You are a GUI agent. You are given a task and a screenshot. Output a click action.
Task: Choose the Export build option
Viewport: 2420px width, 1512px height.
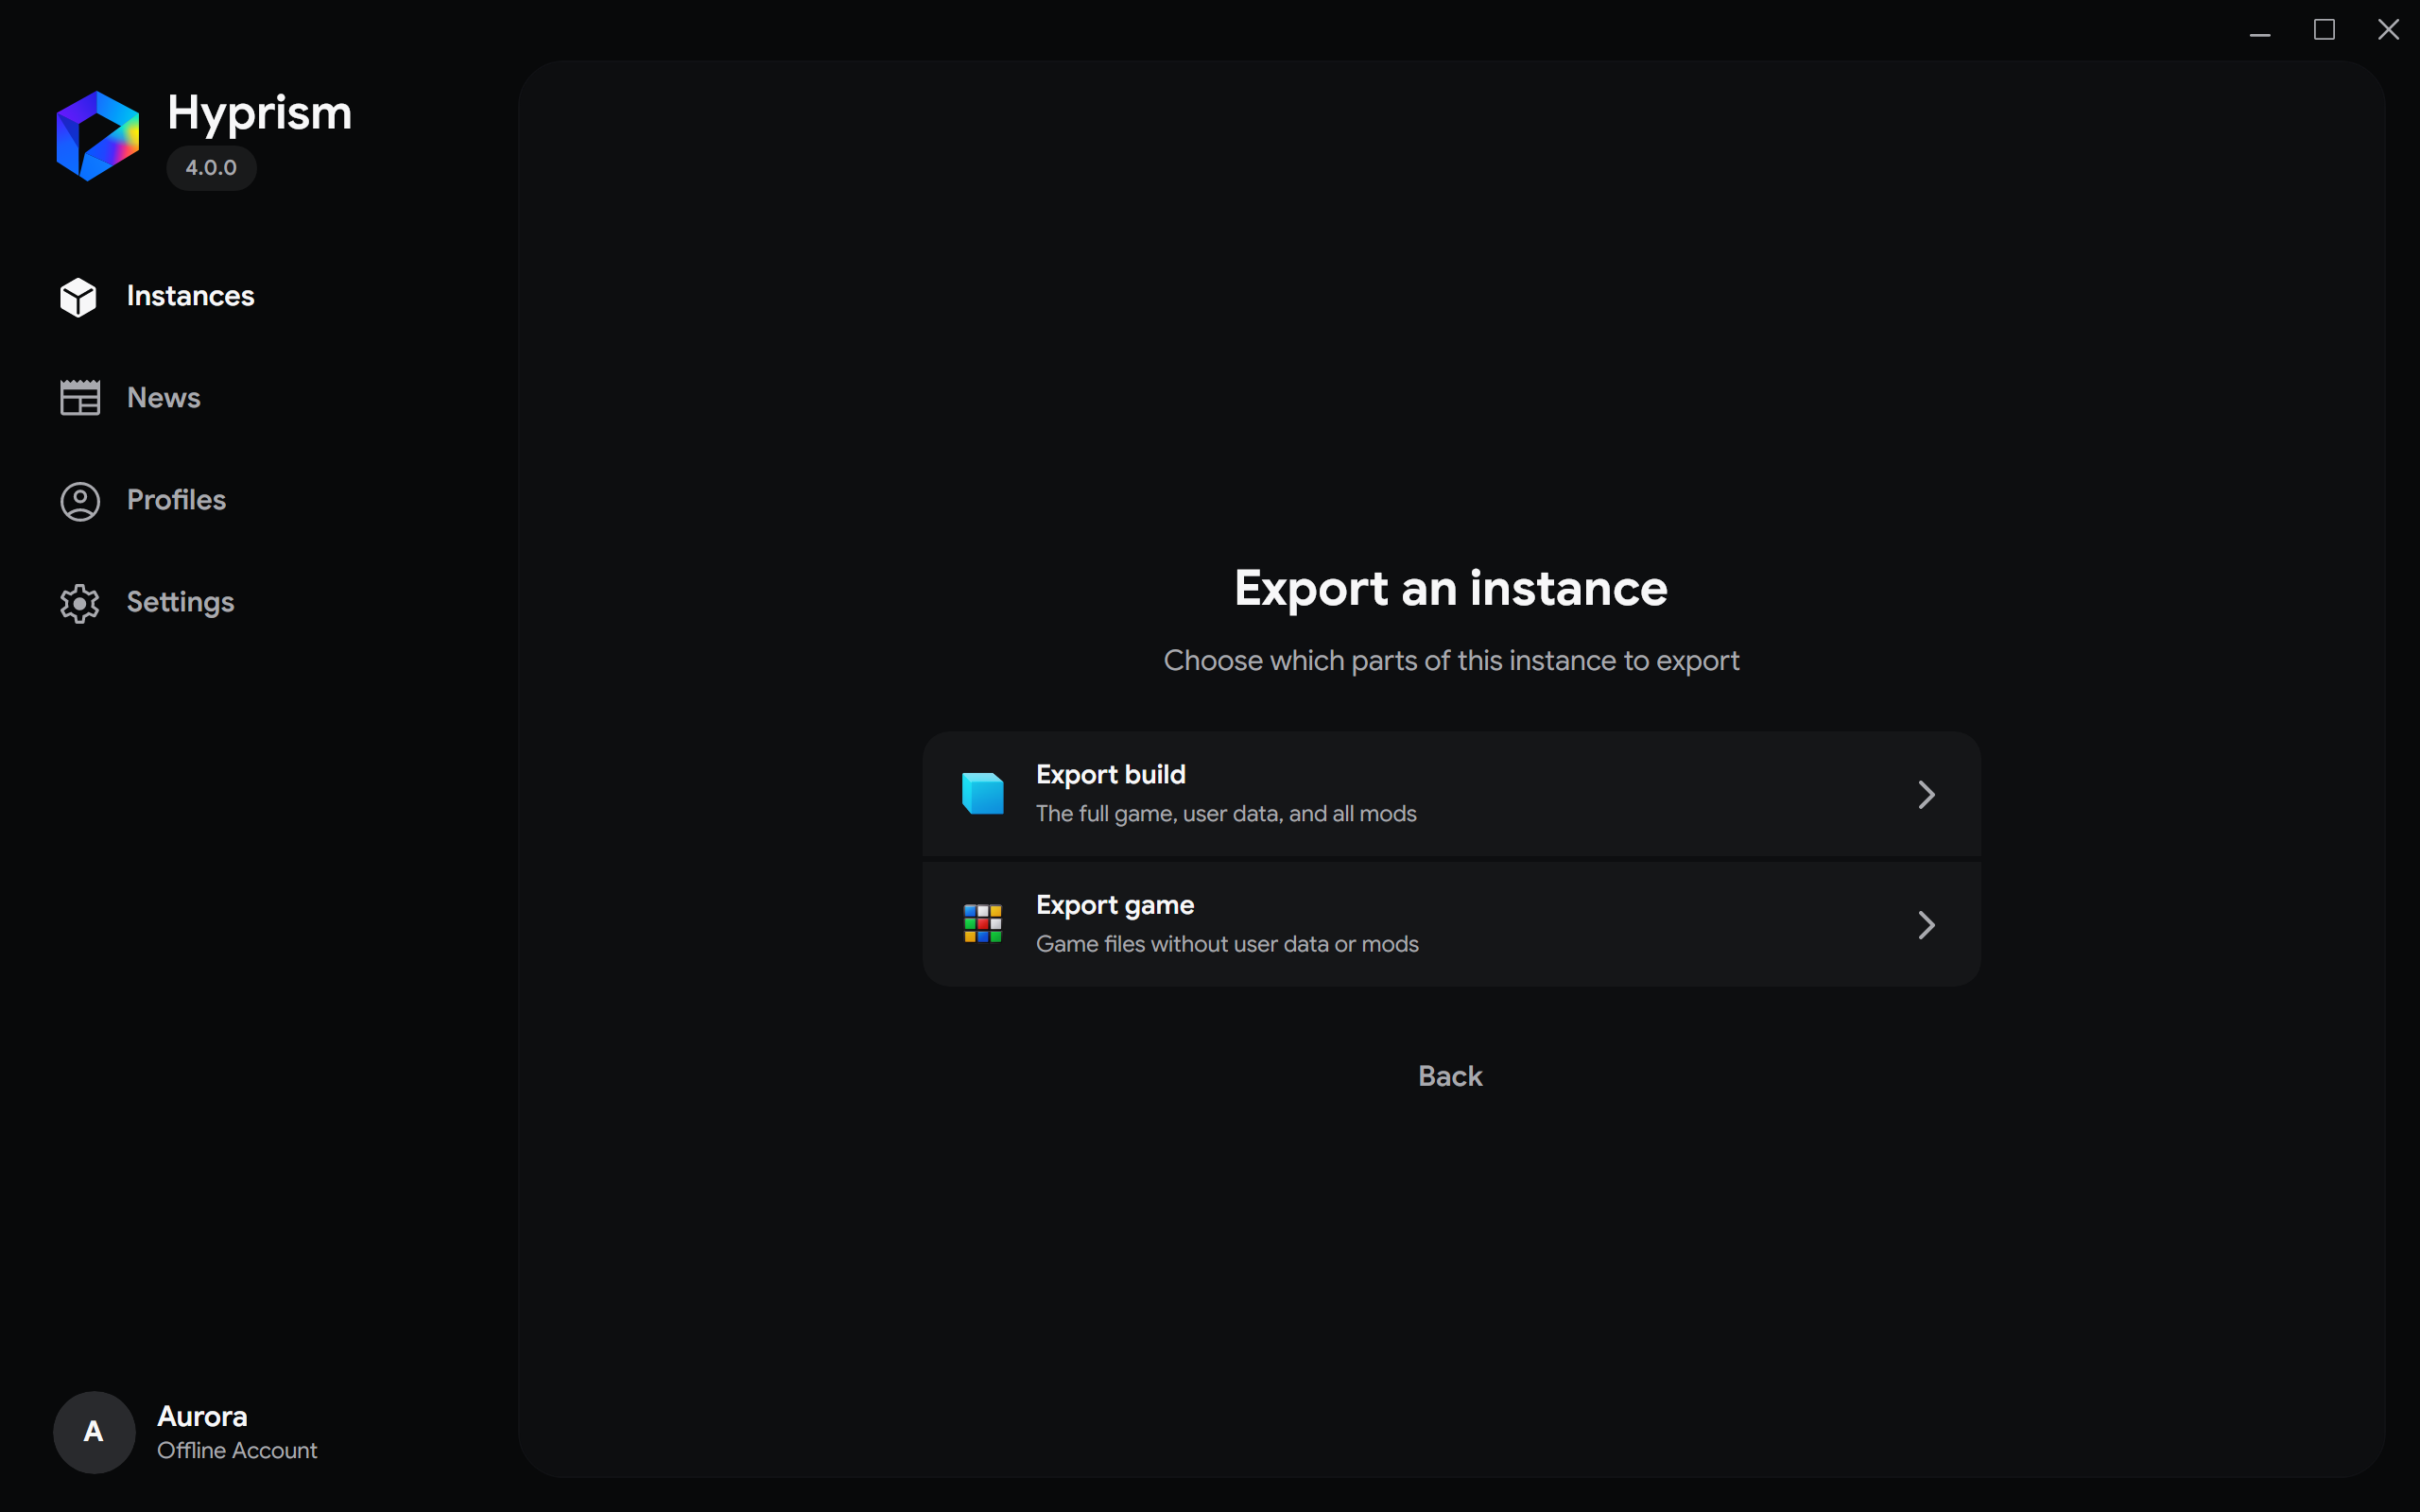pos(1451,794)
